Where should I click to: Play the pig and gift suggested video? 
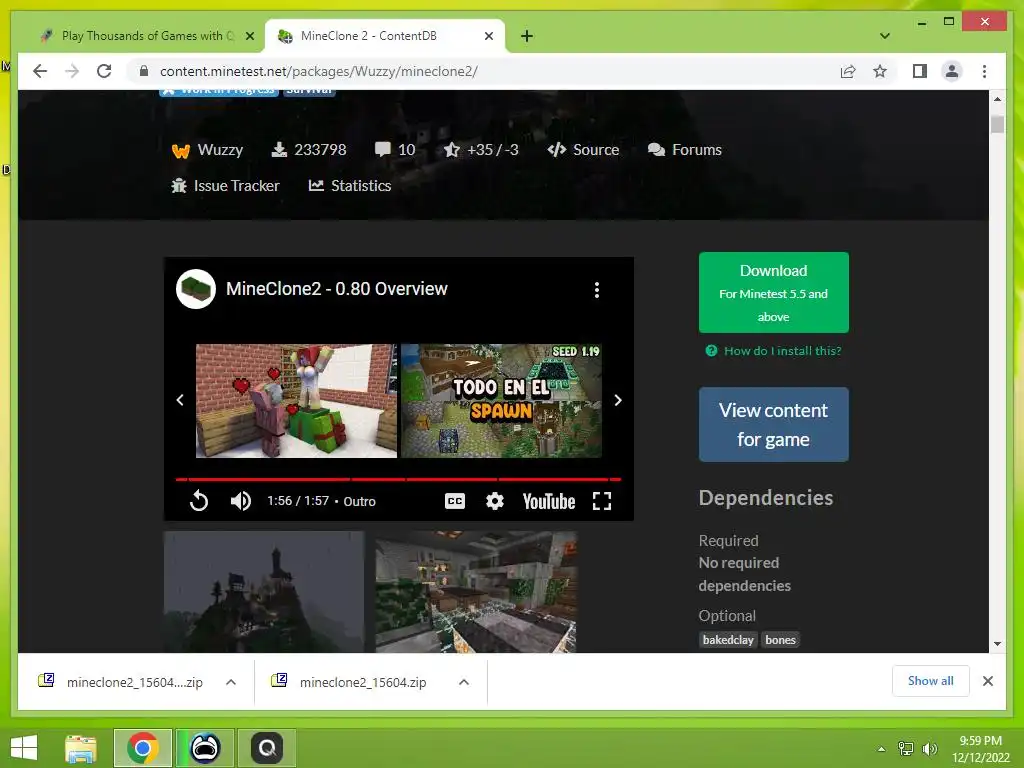[296, 401]
